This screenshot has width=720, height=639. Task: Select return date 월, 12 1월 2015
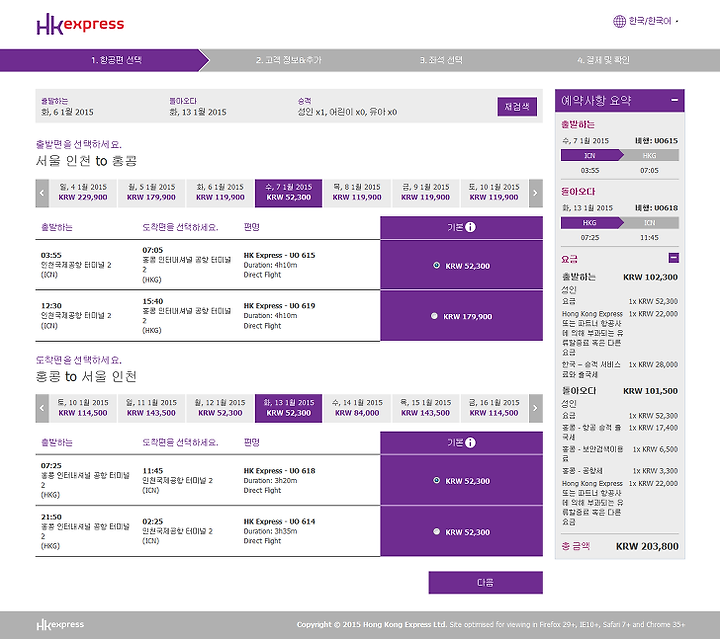click(x=220, y=408)
